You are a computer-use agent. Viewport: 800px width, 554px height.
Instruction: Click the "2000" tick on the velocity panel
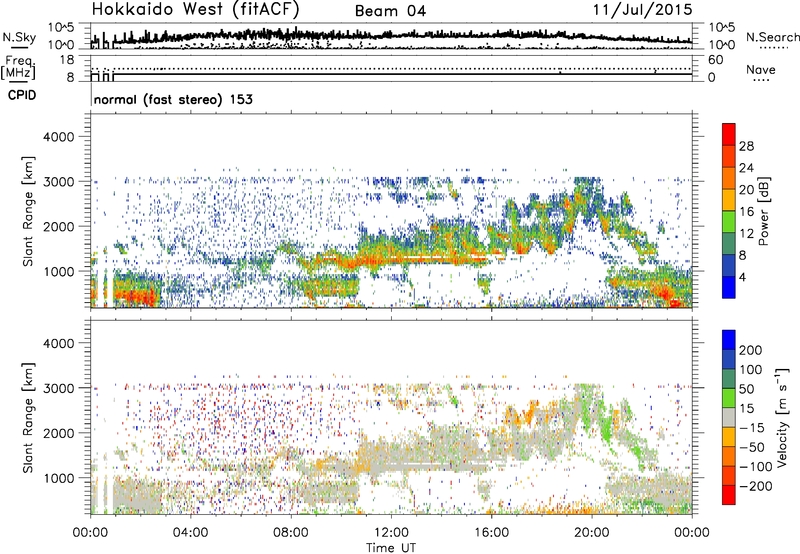tap(58, 433)
